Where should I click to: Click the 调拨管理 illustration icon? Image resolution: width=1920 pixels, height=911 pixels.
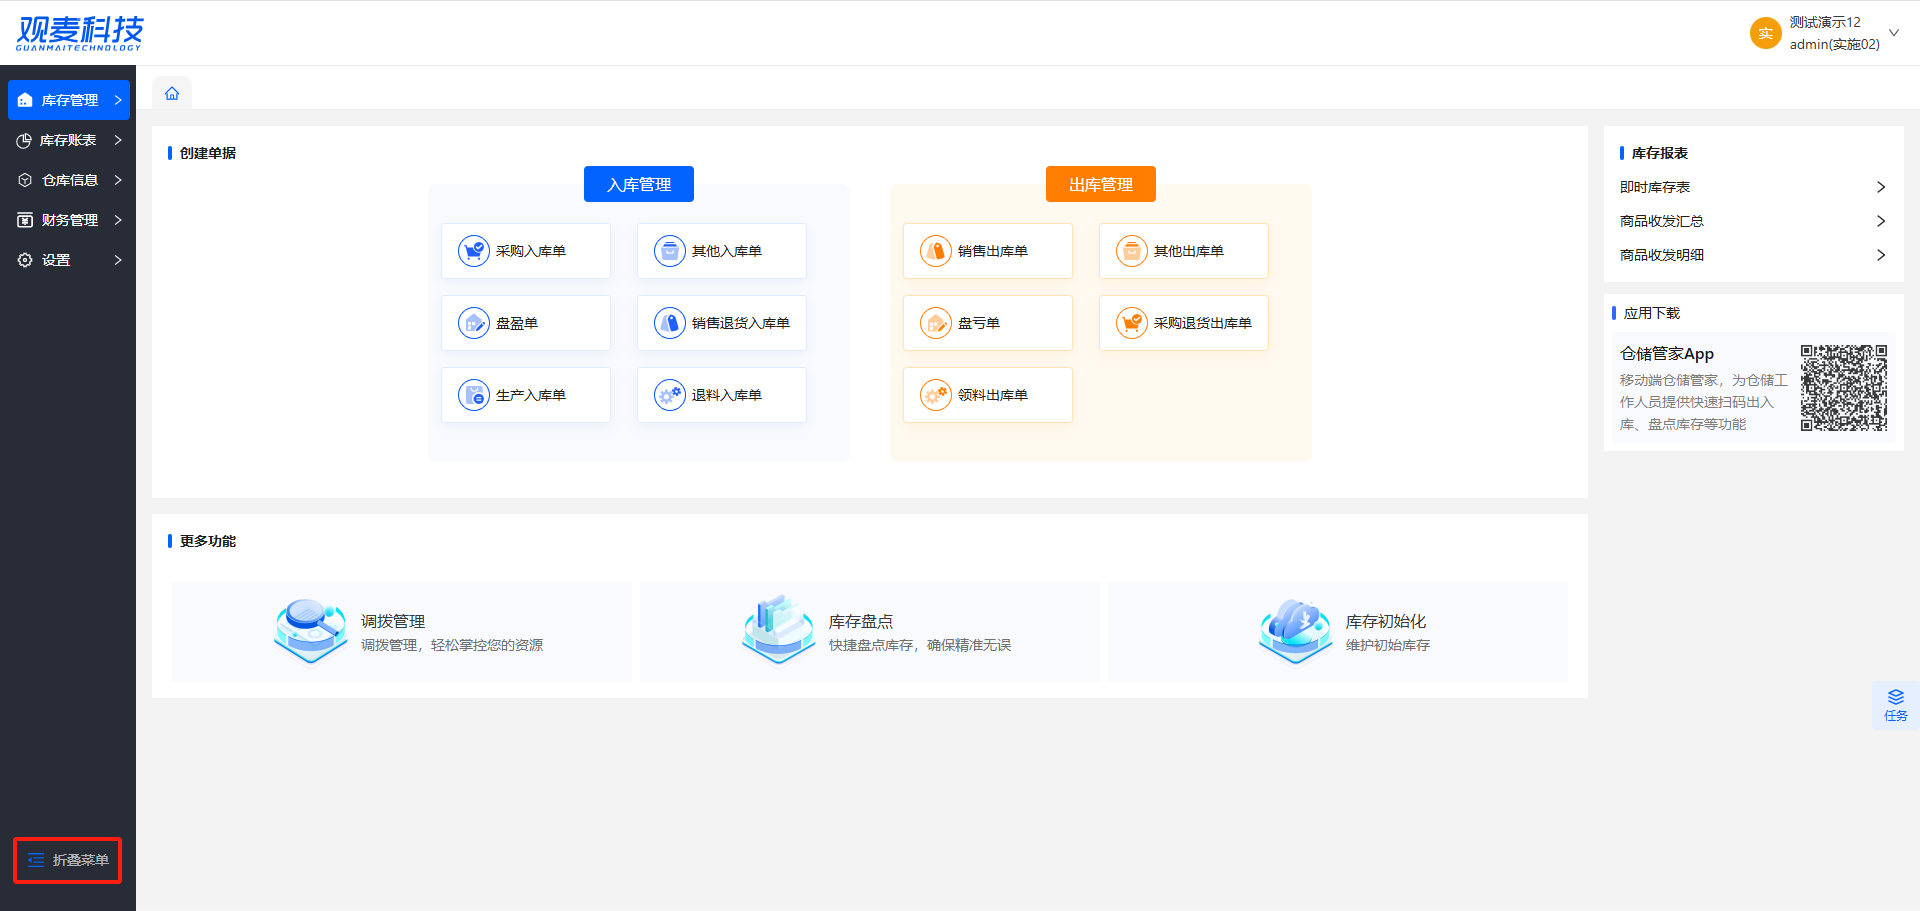click(x=311, y=631)
